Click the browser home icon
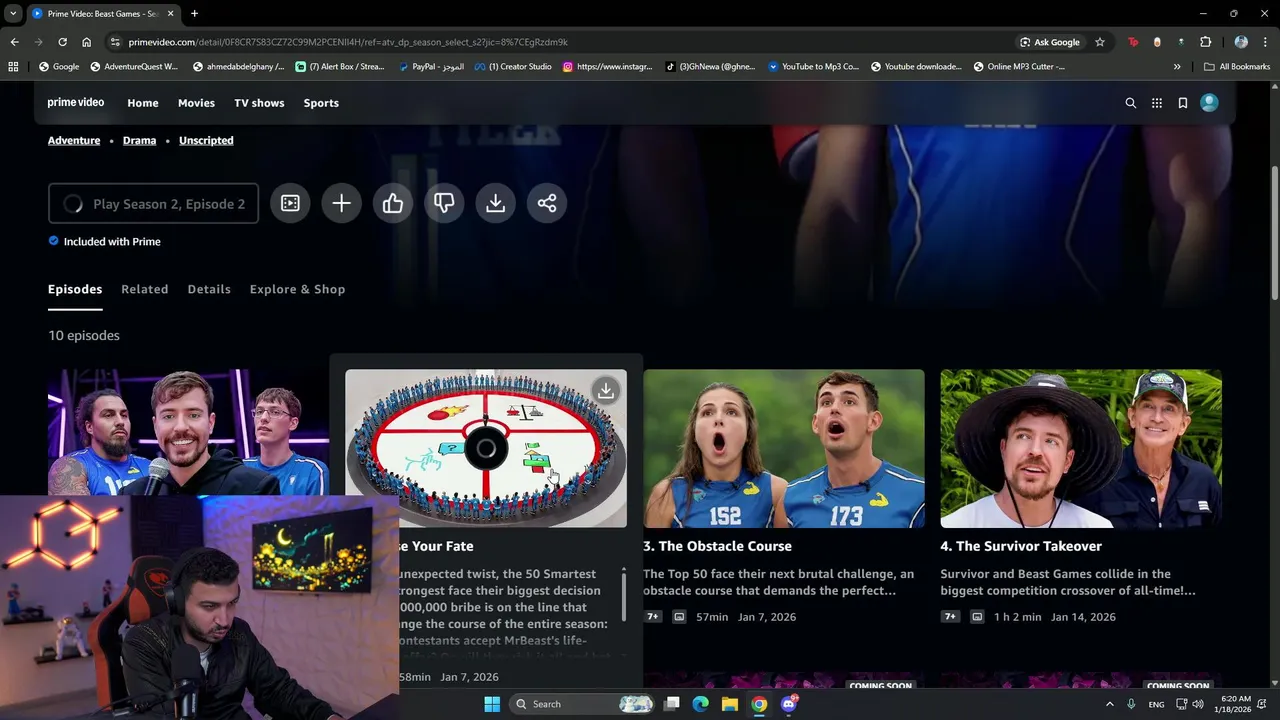This screenshot has width=1280, height=720. pos(87,42)
